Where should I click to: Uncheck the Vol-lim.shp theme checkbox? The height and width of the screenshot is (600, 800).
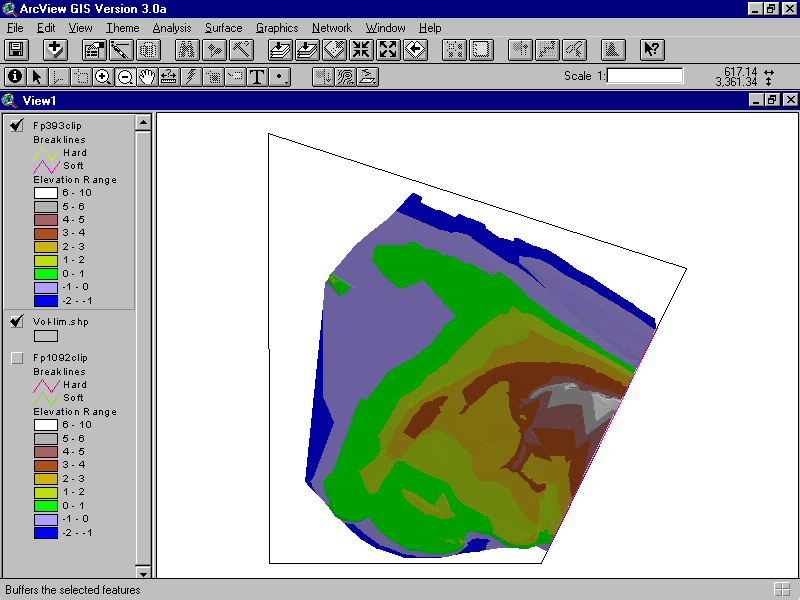[17, 321]
